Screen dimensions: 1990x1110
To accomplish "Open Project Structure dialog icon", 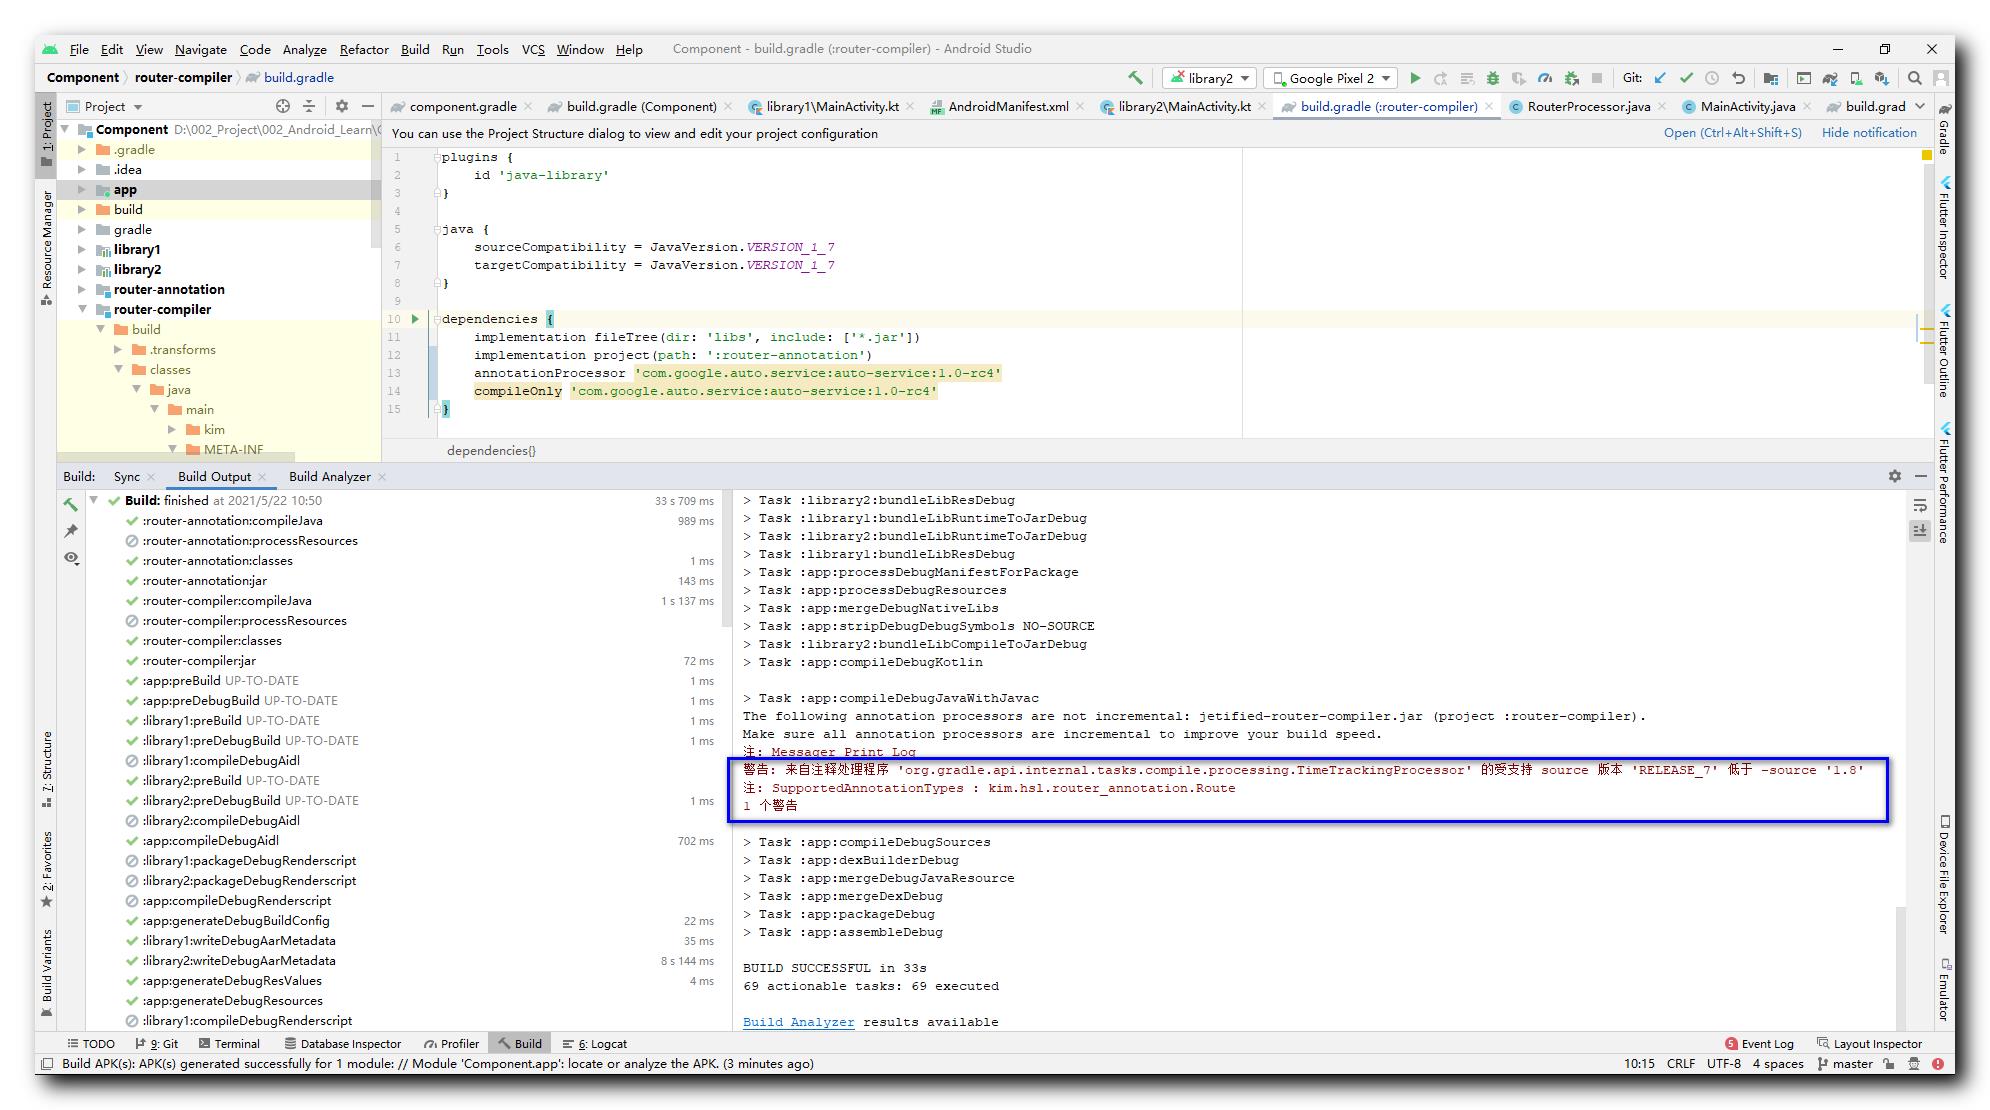I will pos(1771,78).
